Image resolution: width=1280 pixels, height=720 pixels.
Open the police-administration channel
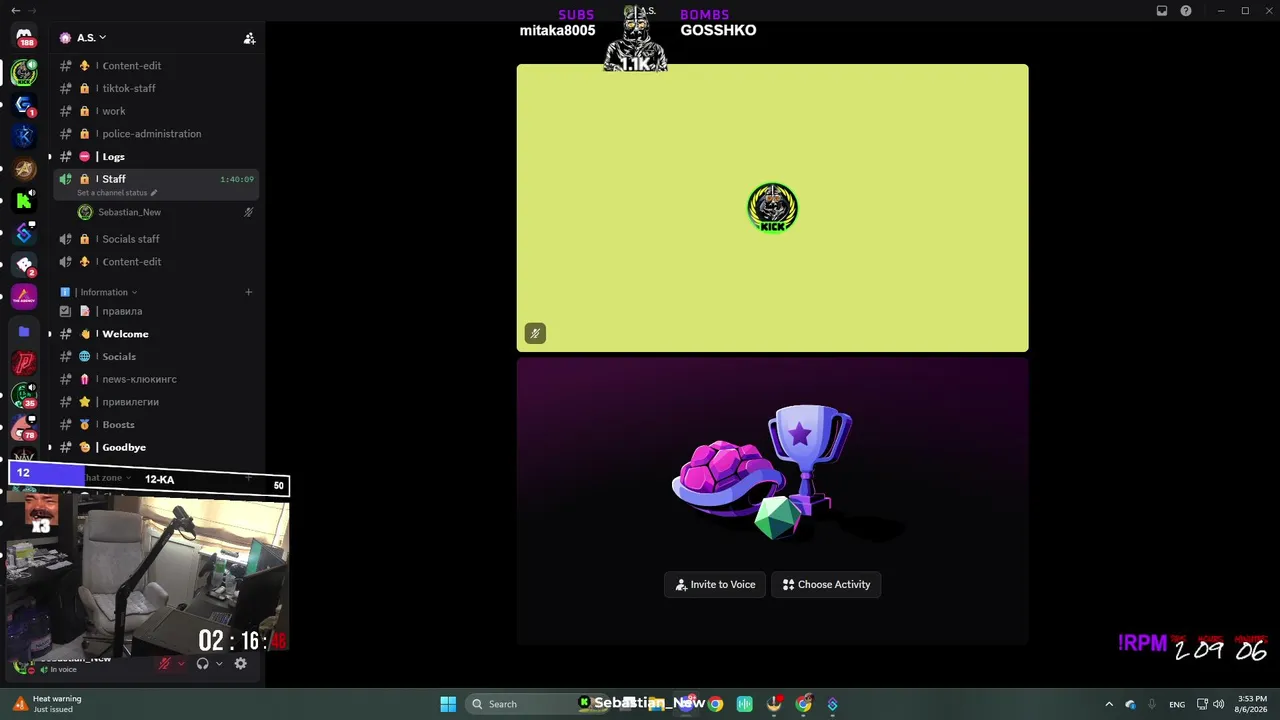(155, 134)
